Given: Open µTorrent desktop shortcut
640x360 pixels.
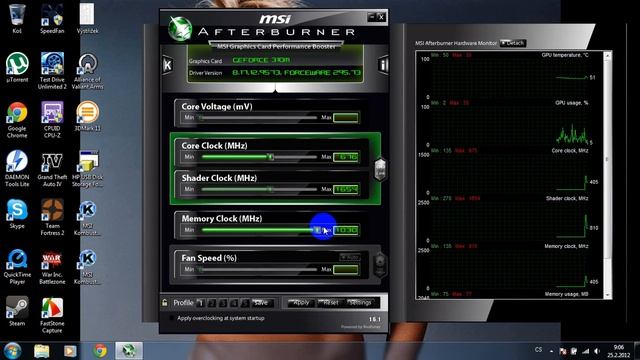Looking at the screenshot, I should [17, 68].
